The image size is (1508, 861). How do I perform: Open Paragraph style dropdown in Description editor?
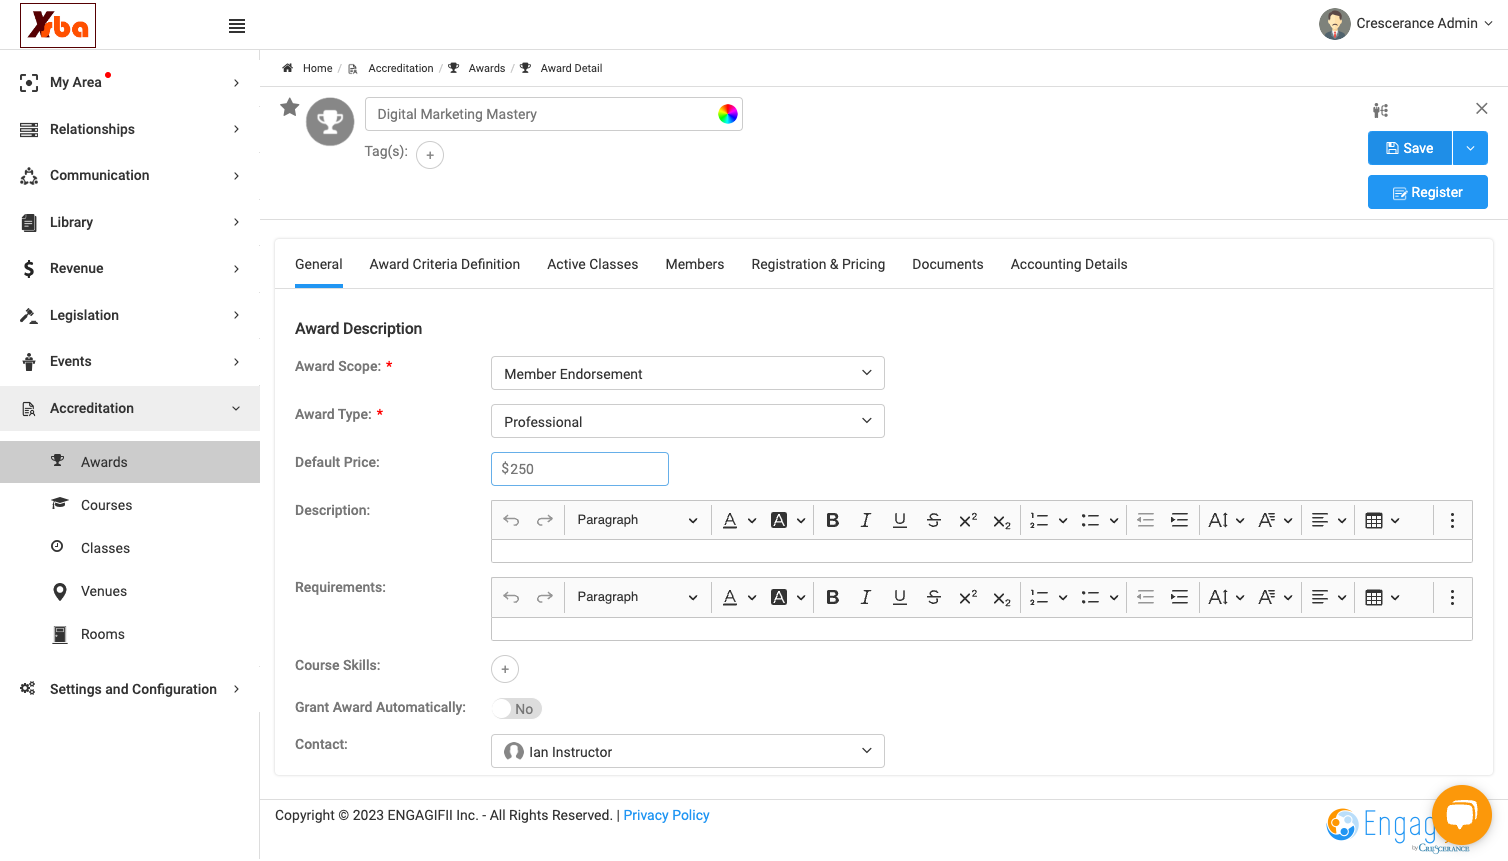click(x=637, y=520)
